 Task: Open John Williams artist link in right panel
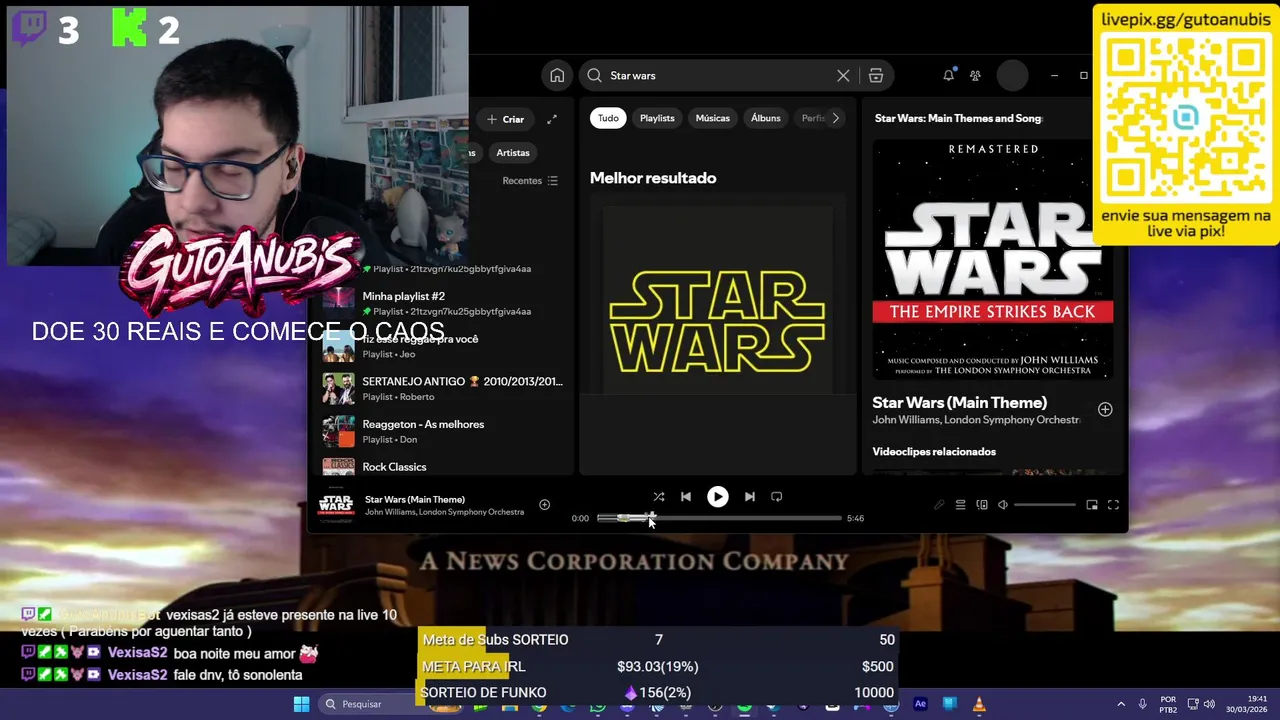click(x=905, y=420)
